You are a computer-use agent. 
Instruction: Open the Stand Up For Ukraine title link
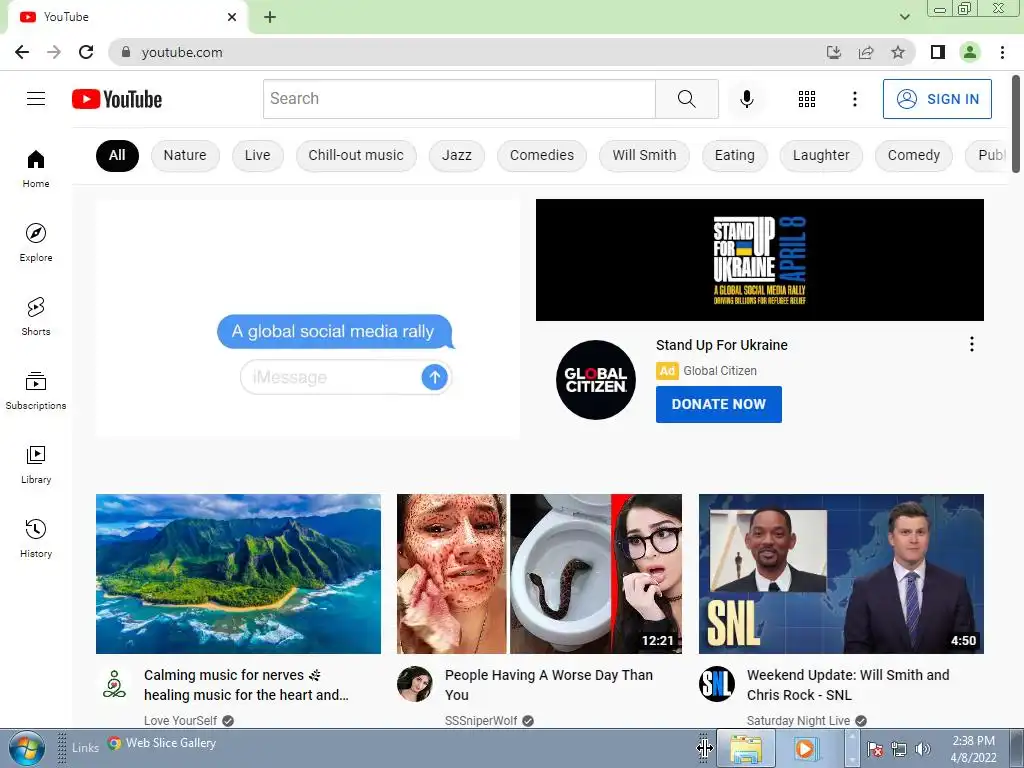pos(722,345)
